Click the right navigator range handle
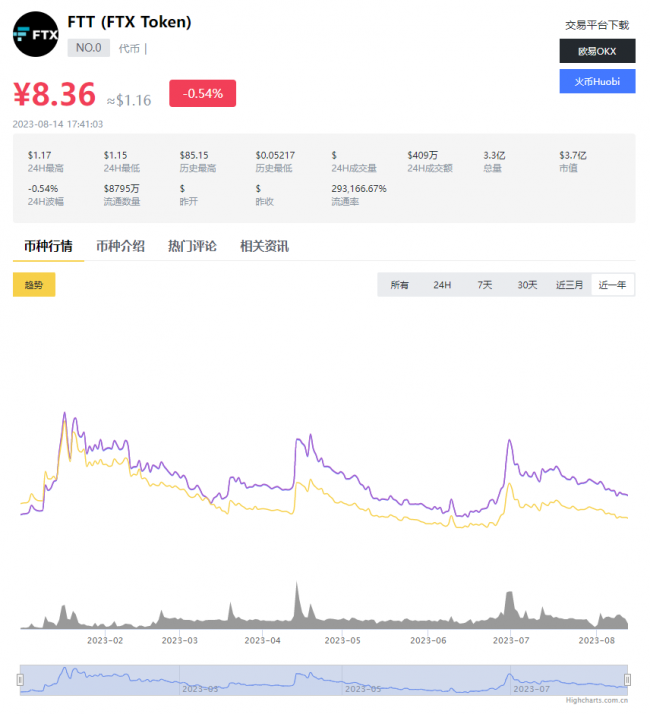Viewport: 650px width, 714px height. pos(627,680)
